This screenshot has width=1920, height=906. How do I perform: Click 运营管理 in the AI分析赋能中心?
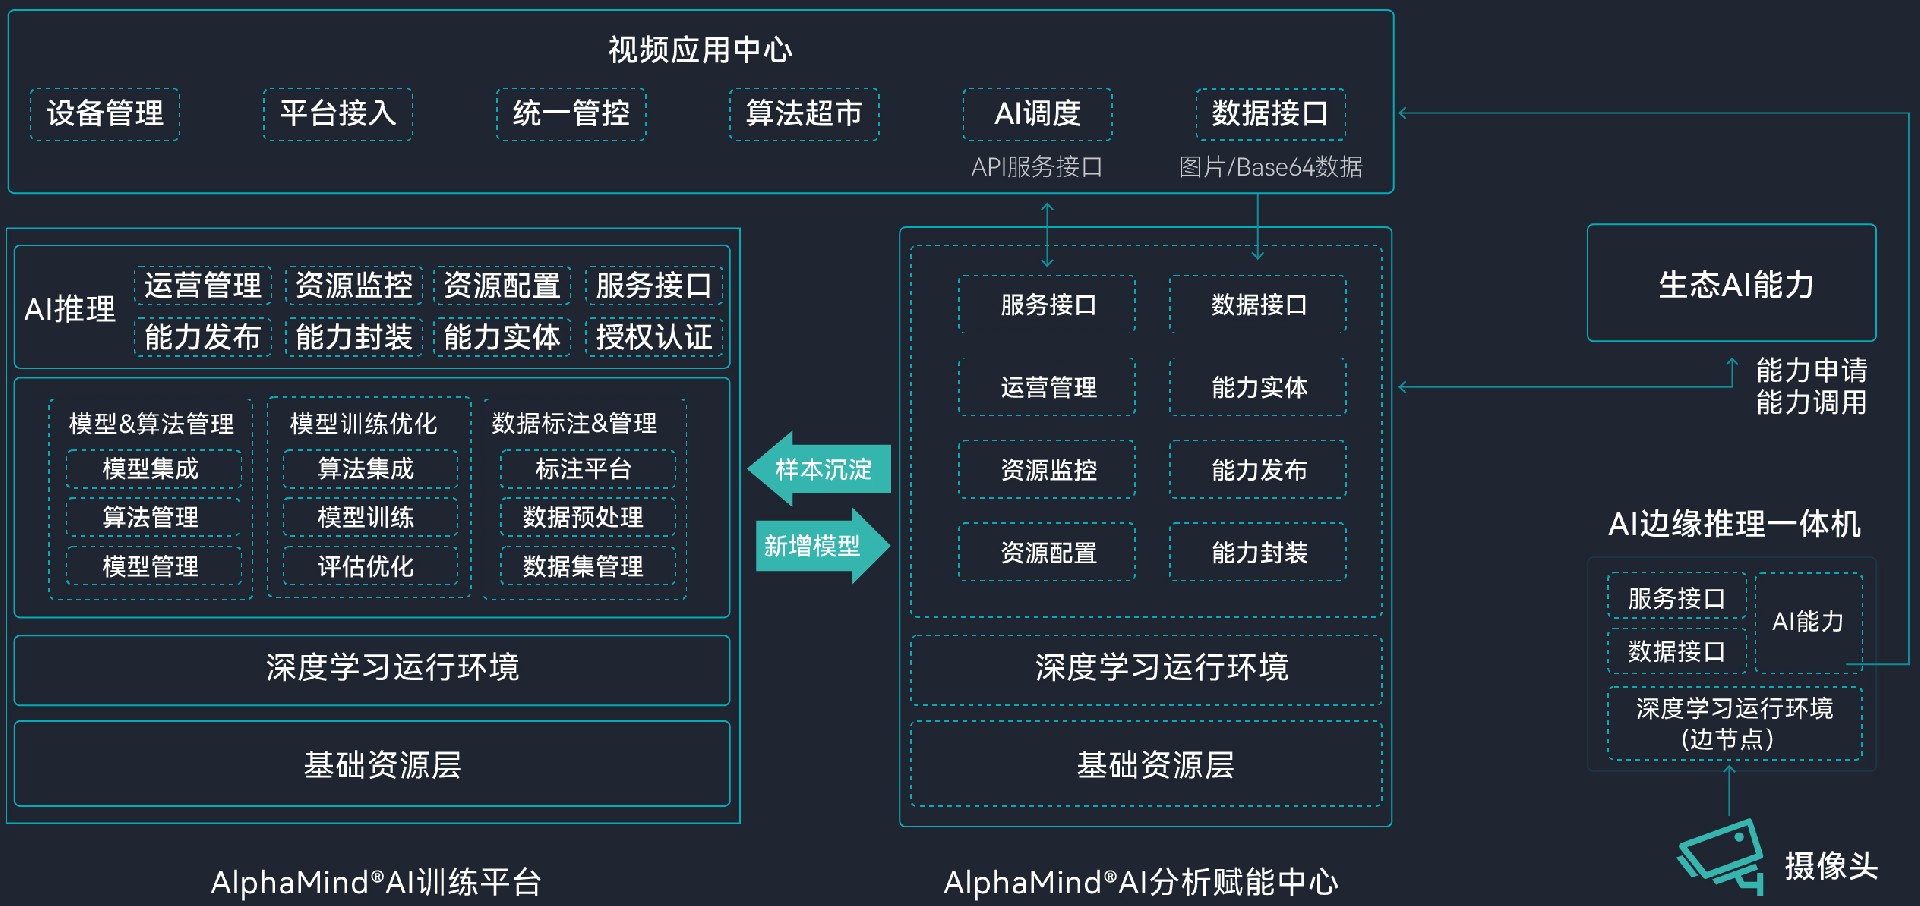pos(1047,387)
